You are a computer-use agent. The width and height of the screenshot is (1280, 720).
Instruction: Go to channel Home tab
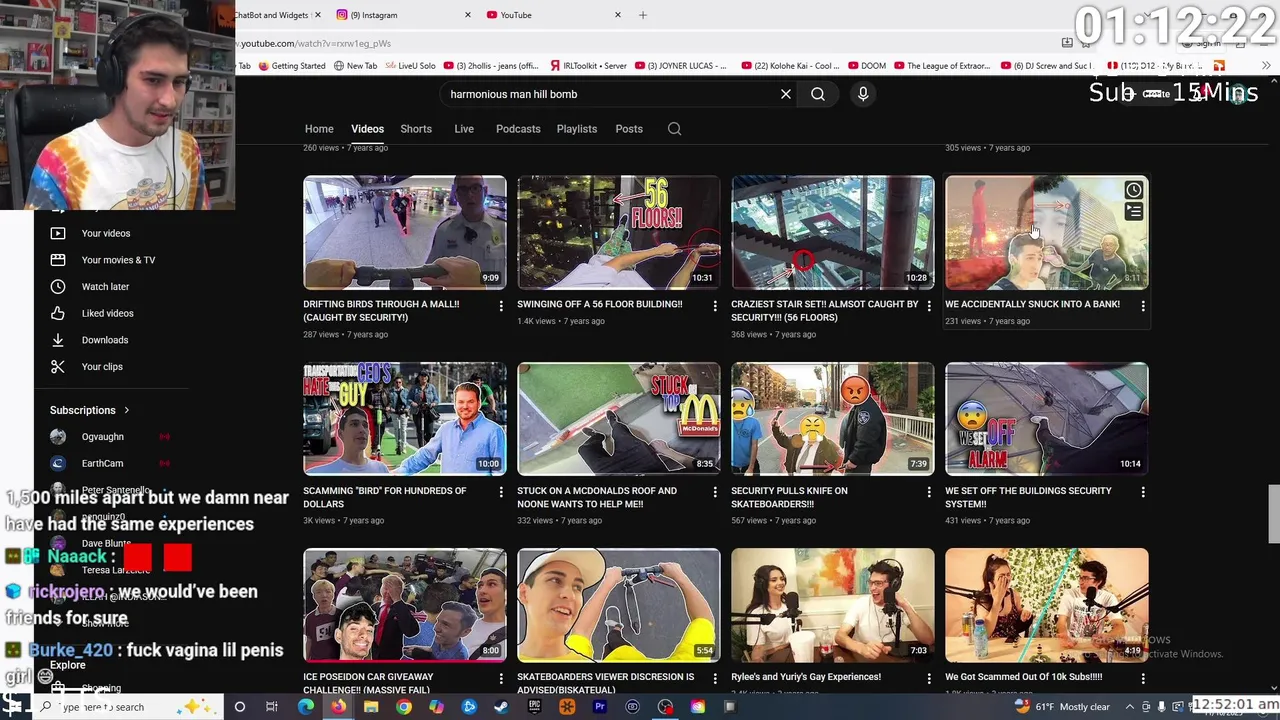click(x=319, y=129)
